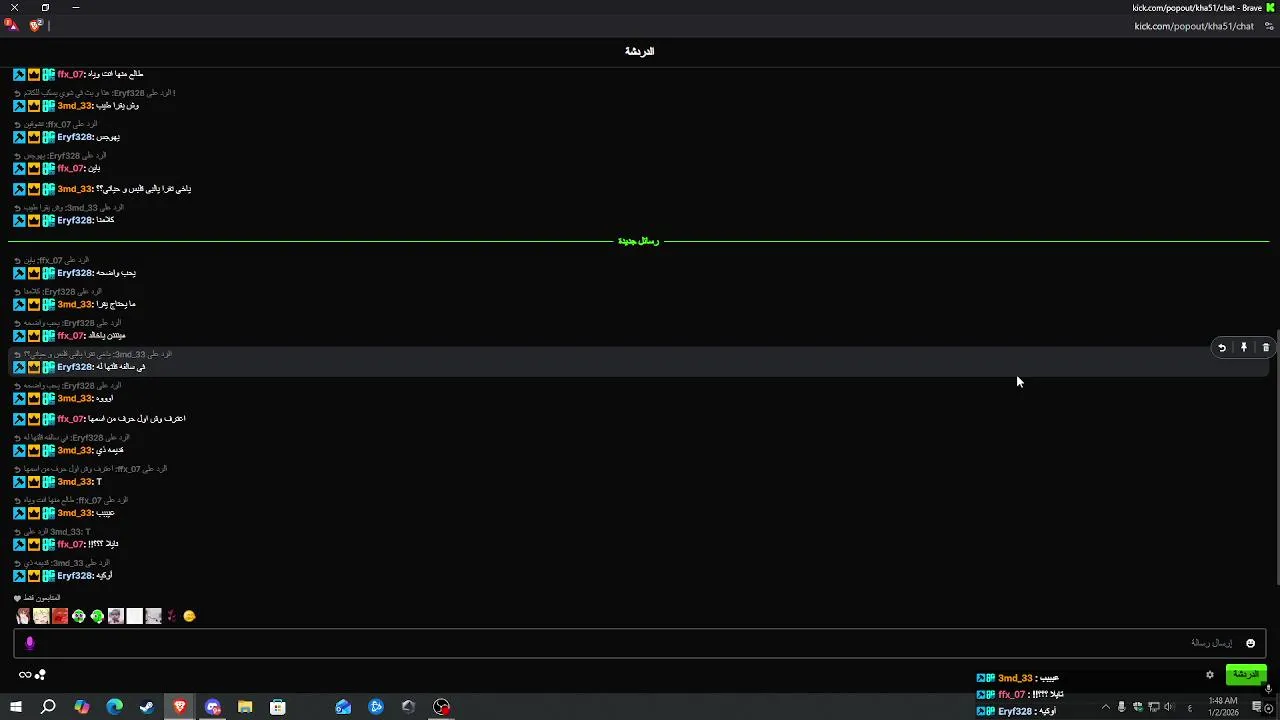This screenshot has height=720, width=1280.
Task: Open chat settings gear icon
Action: 1210,674
